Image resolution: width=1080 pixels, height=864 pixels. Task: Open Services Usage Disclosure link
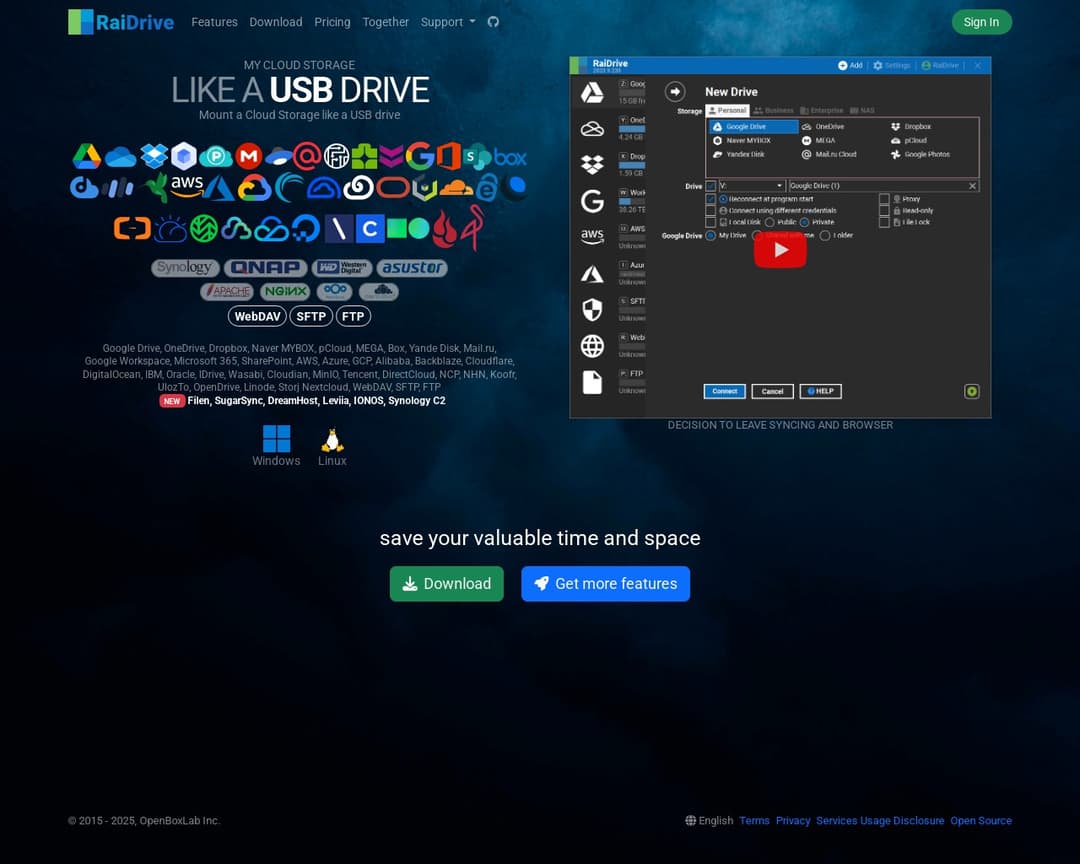pyautogui.click(x=880, y=821)
